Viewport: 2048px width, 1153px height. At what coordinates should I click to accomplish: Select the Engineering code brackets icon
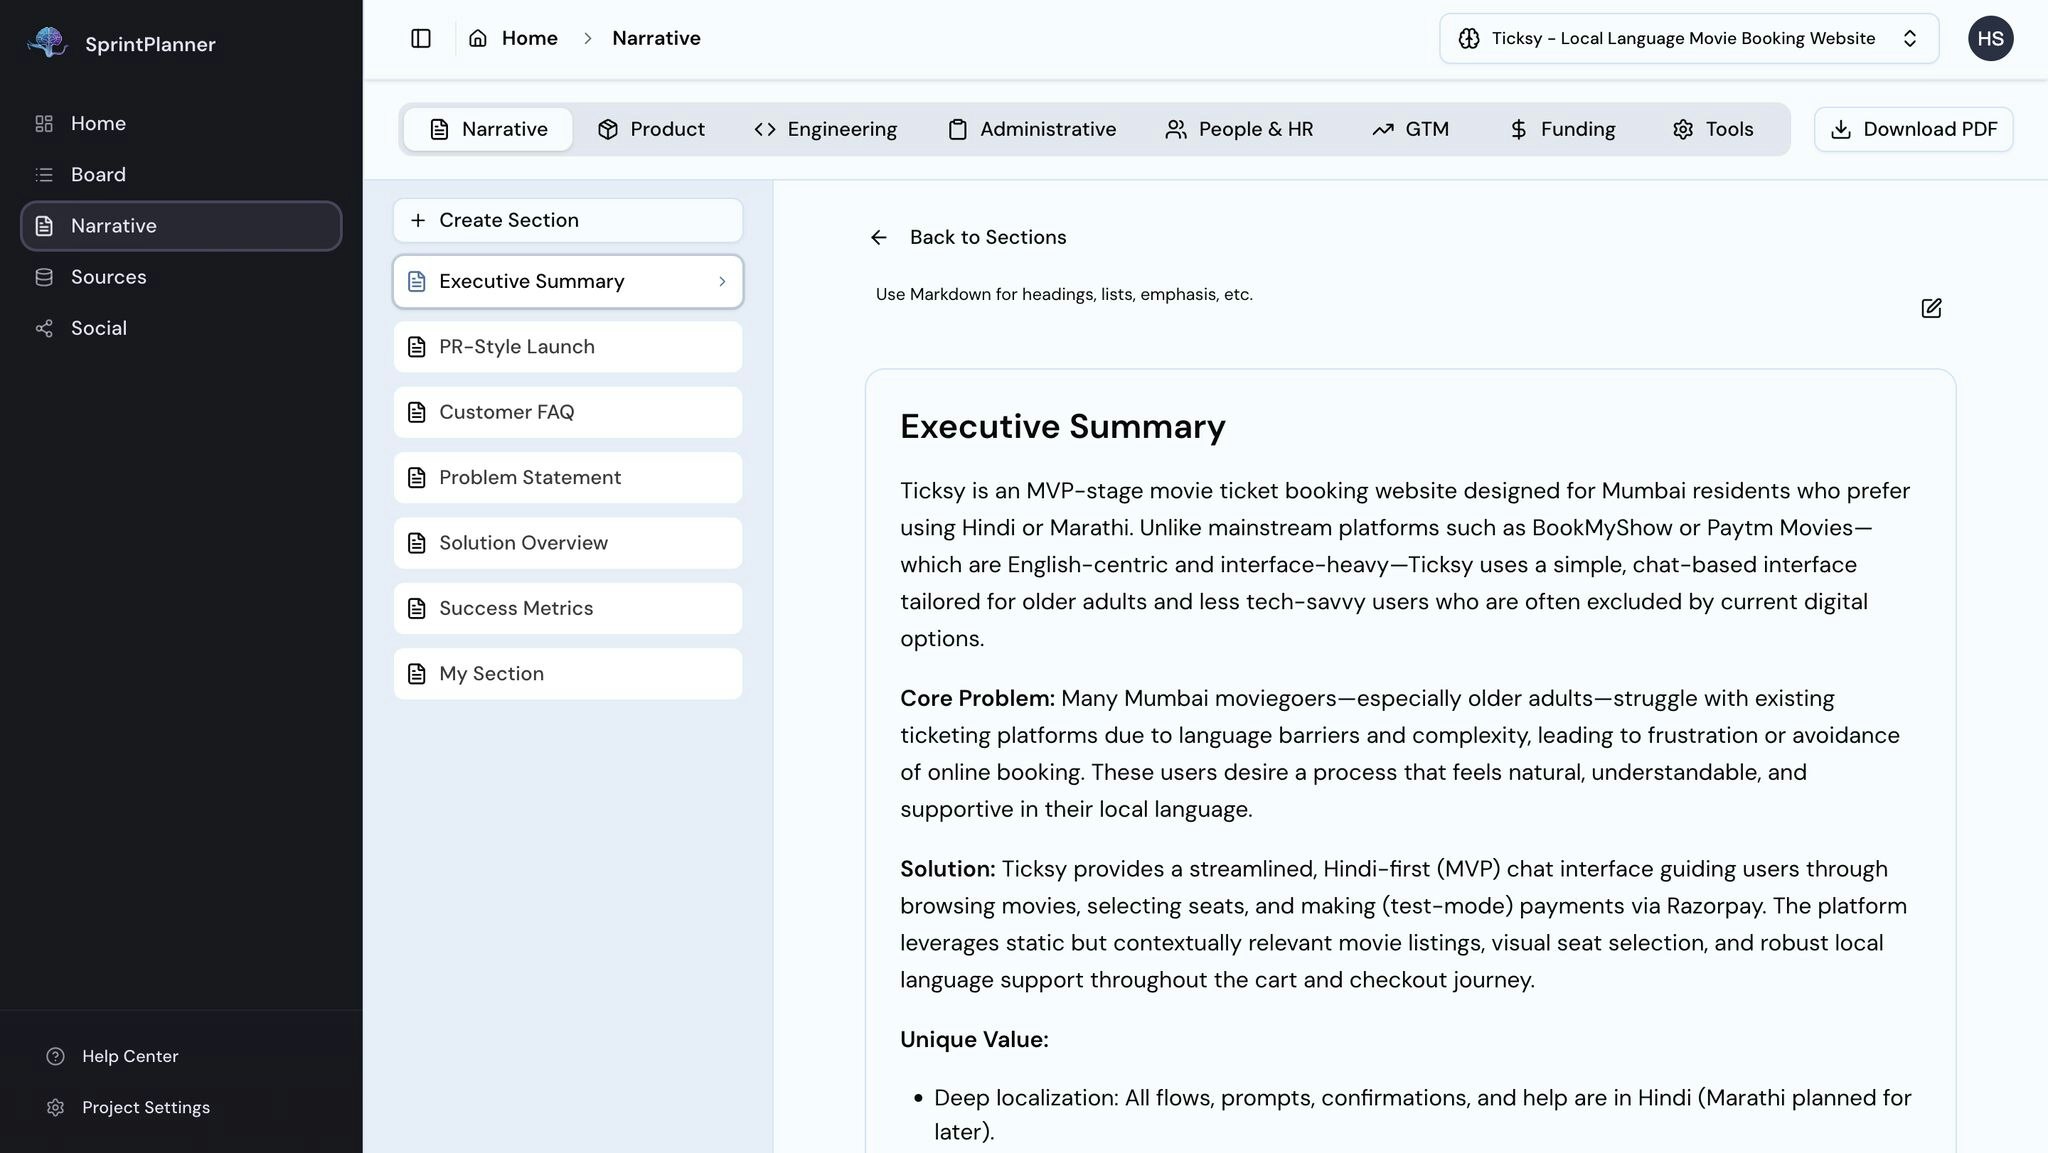click(x=765, y=129)
